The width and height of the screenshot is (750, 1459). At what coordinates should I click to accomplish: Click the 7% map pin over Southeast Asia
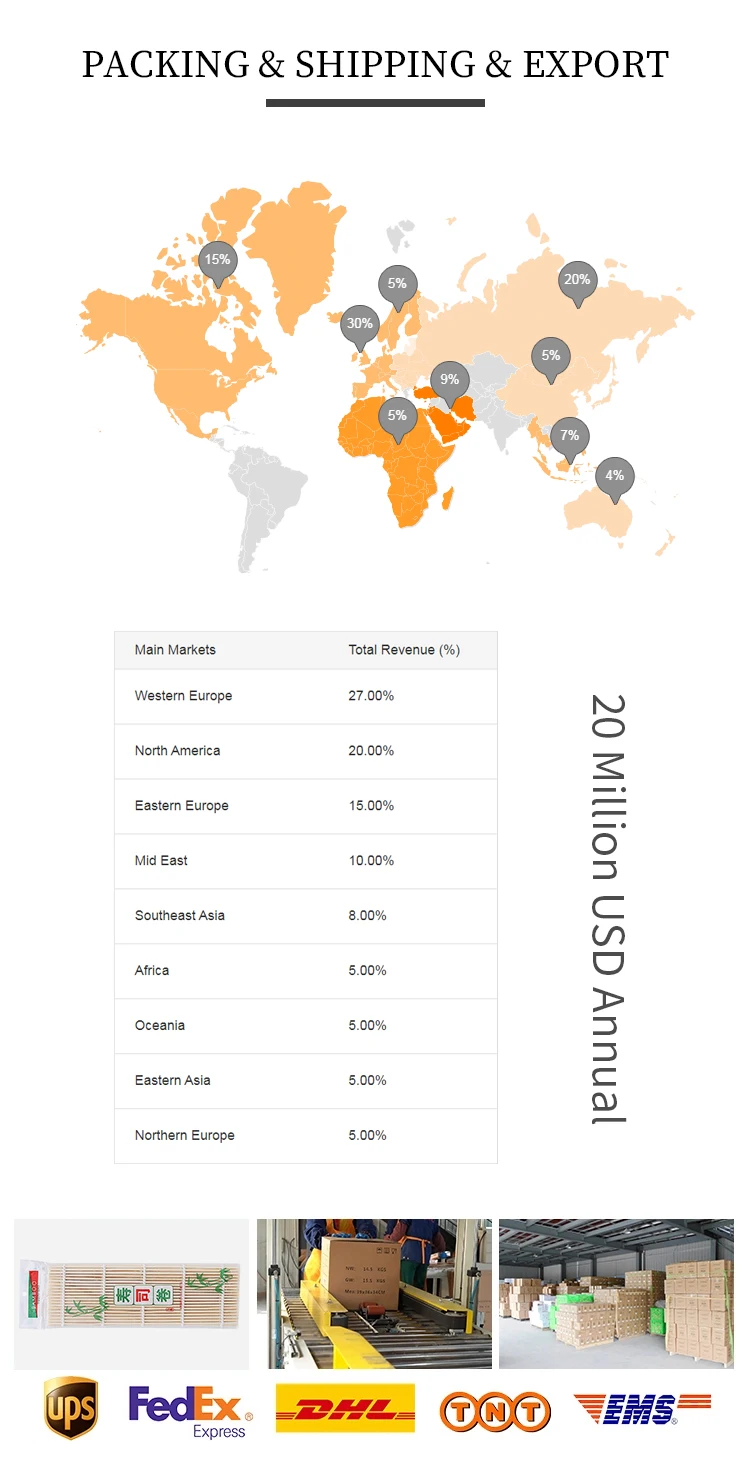(x=569, y=437)
